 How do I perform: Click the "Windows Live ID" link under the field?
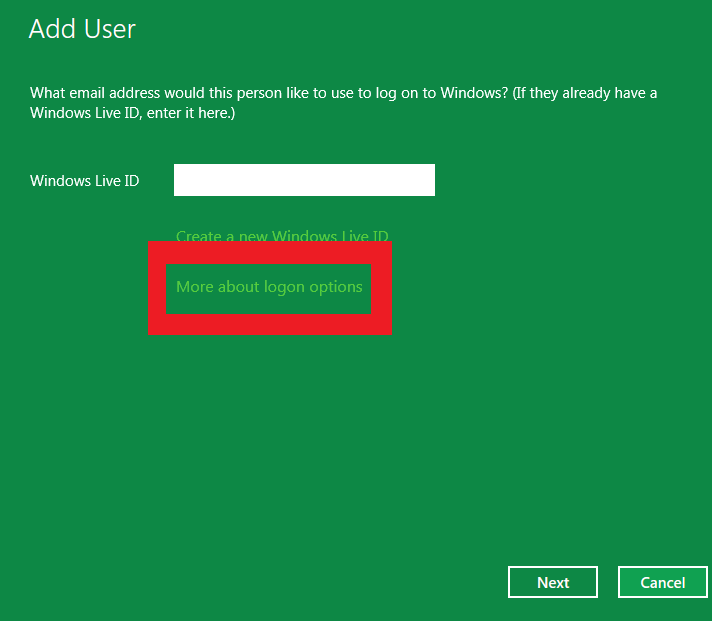click(x=330, y=235)
